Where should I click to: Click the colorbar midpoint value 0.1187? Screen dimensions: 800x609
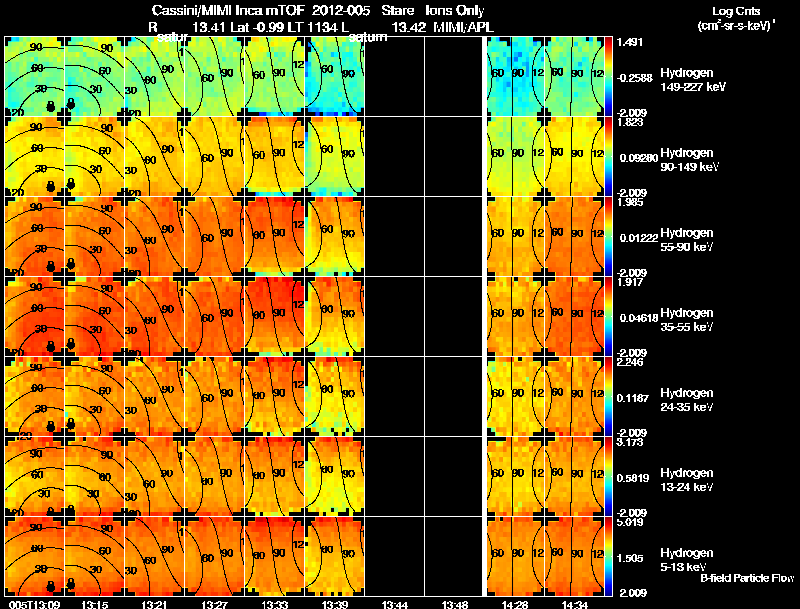click(x=633, y=398)
